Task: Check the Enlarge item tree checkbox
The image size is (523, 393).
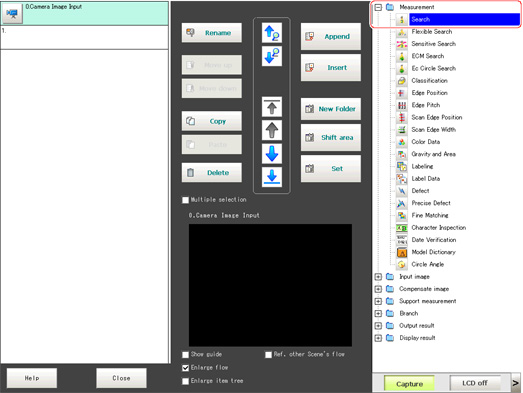Action: click(185, 381)
